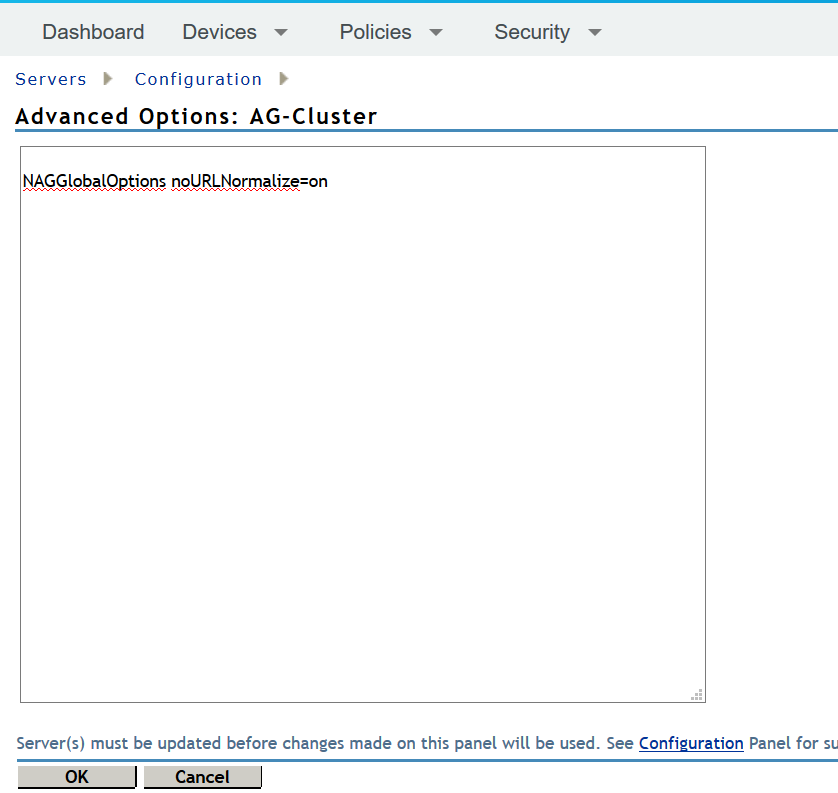
Task: Click the Devices menu label
Action: click(x=219, y=32)
